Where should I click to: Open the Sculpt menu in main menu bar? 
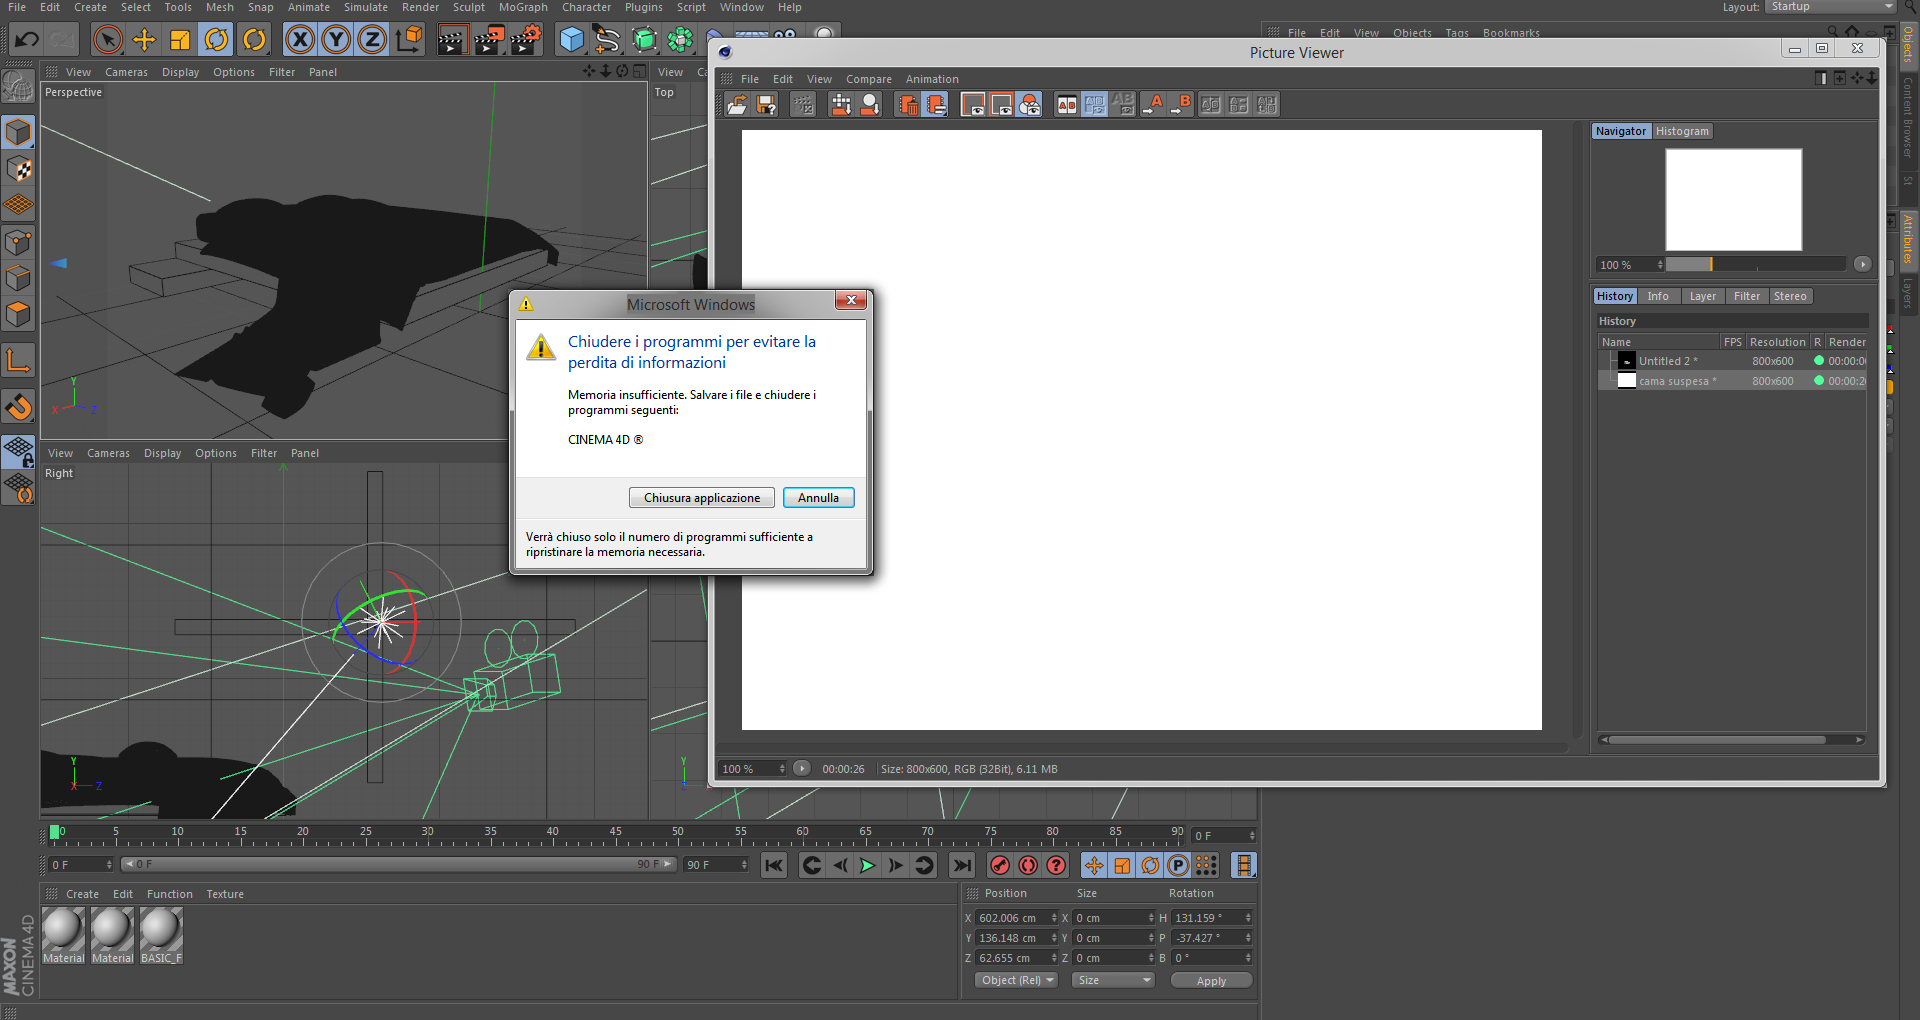(469, 7)
